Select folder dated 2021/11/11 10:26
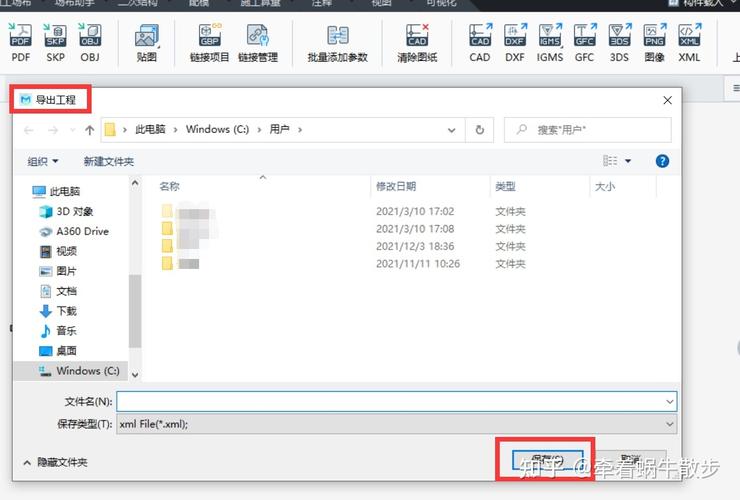Viewport: 740px width, 500px height. point(344,264)
